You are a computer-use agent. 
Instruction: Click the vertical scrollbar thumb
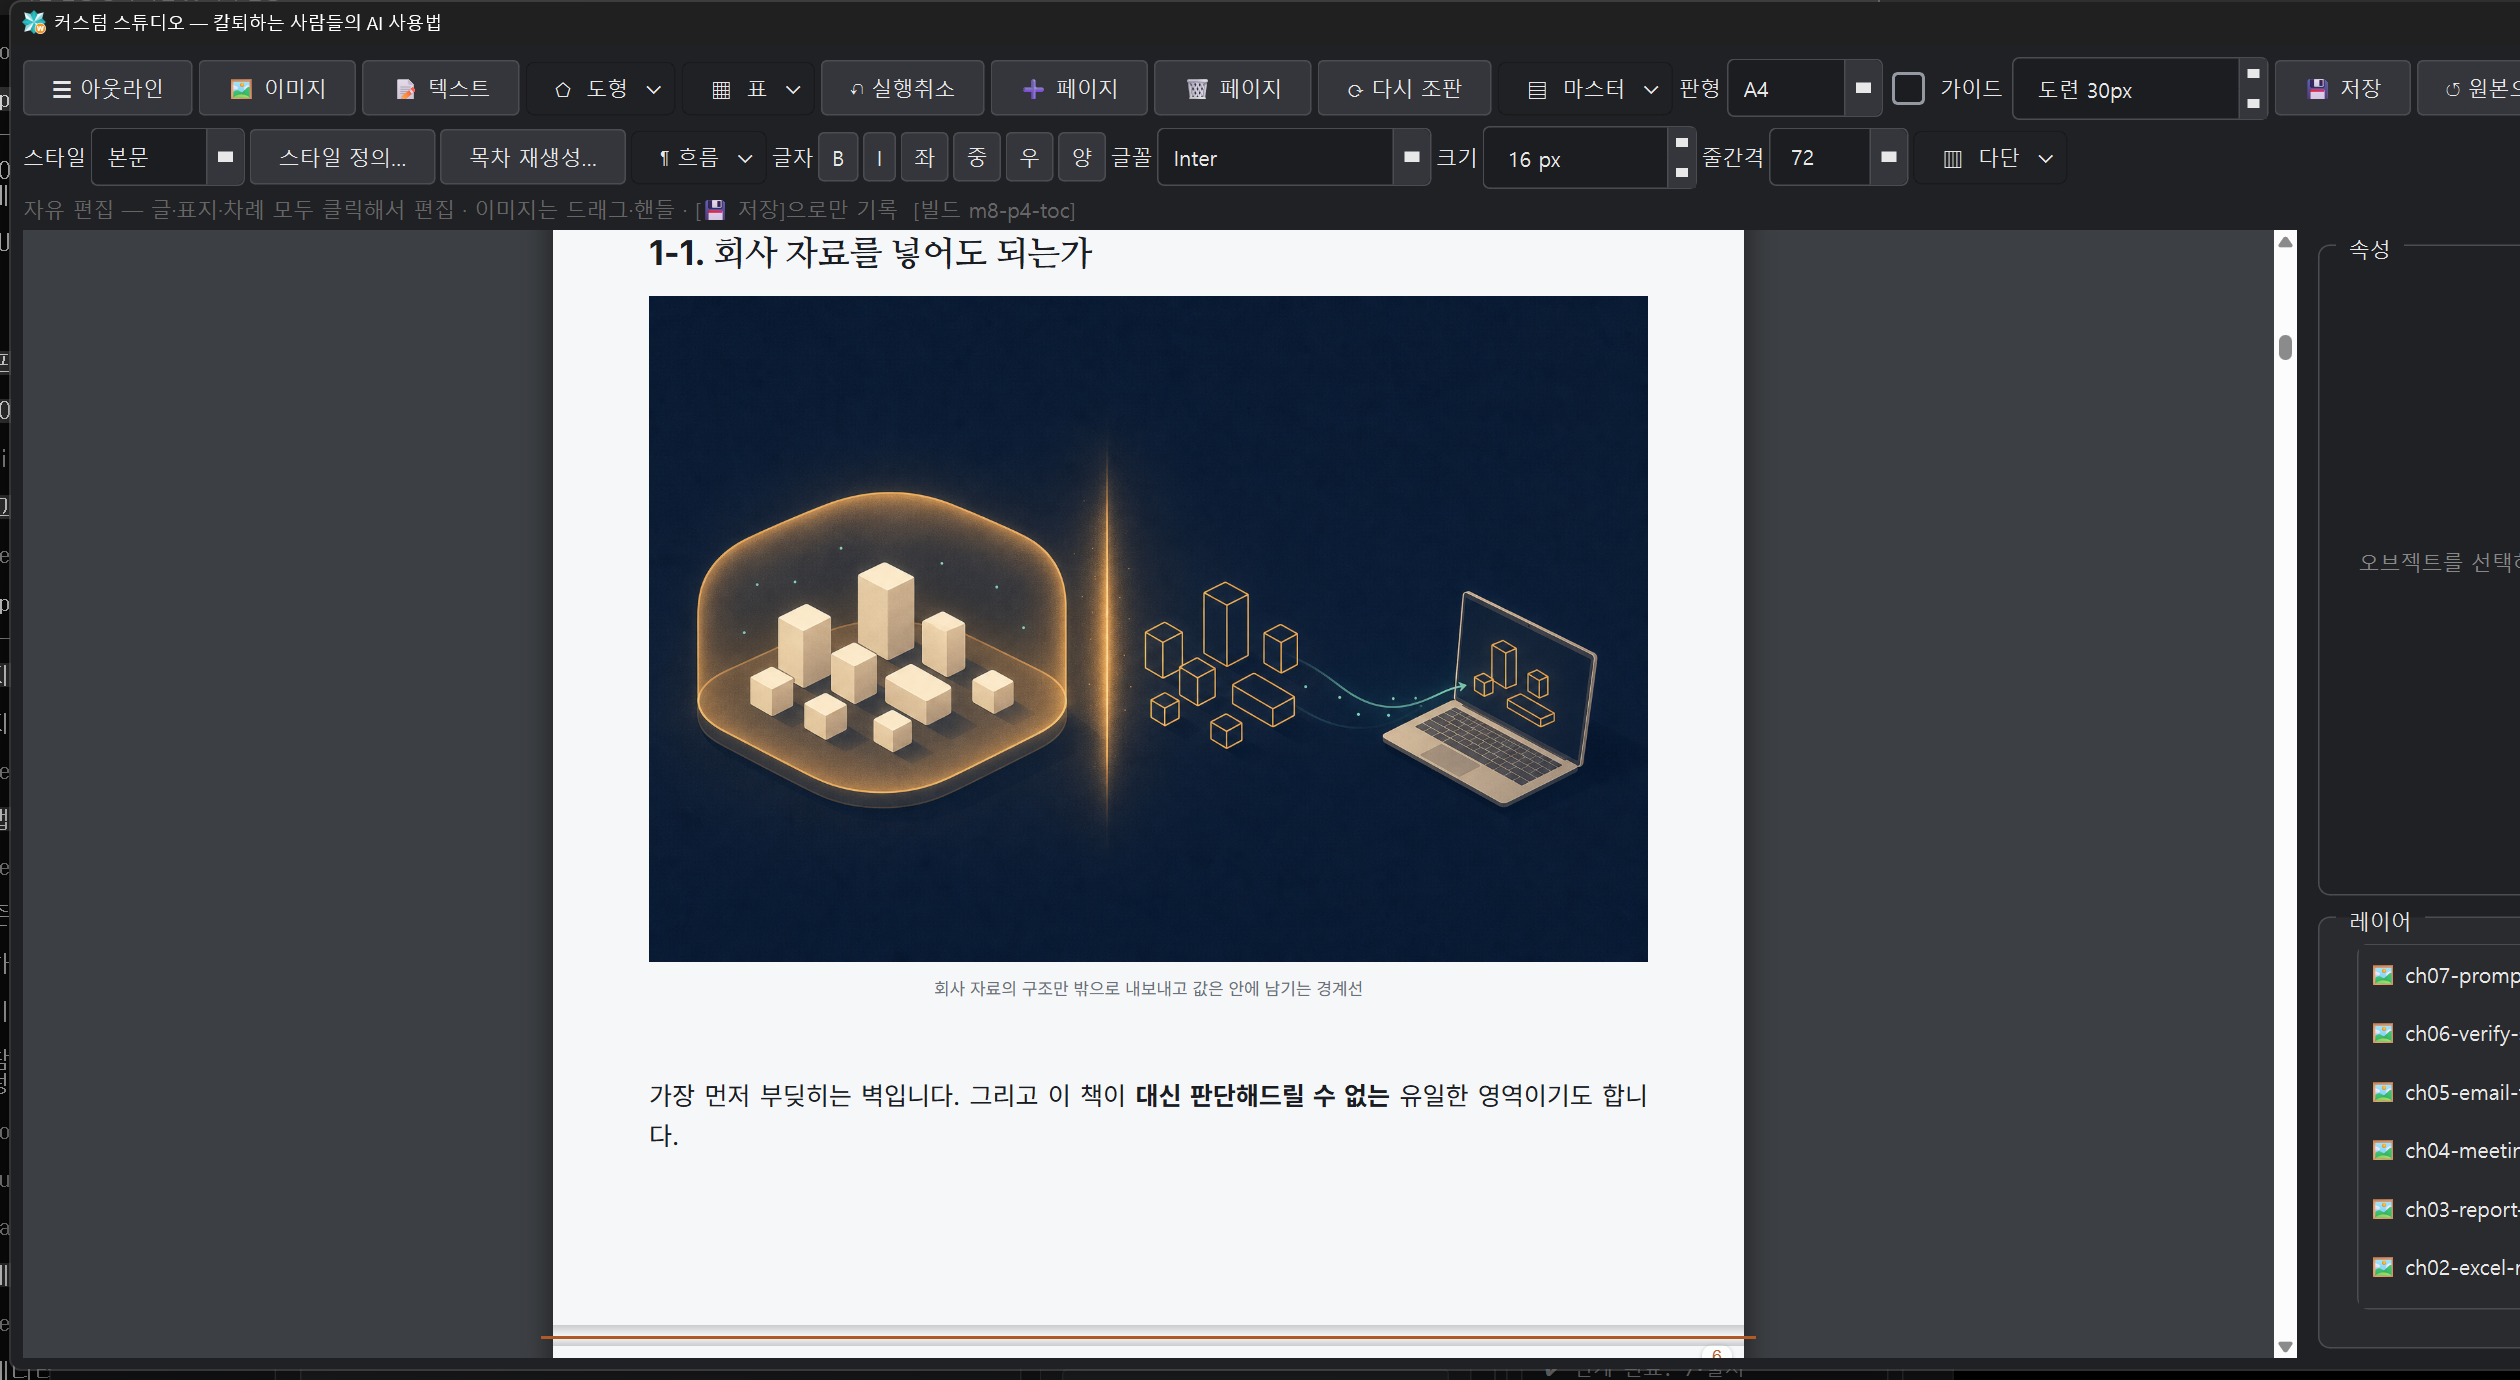2285,347
